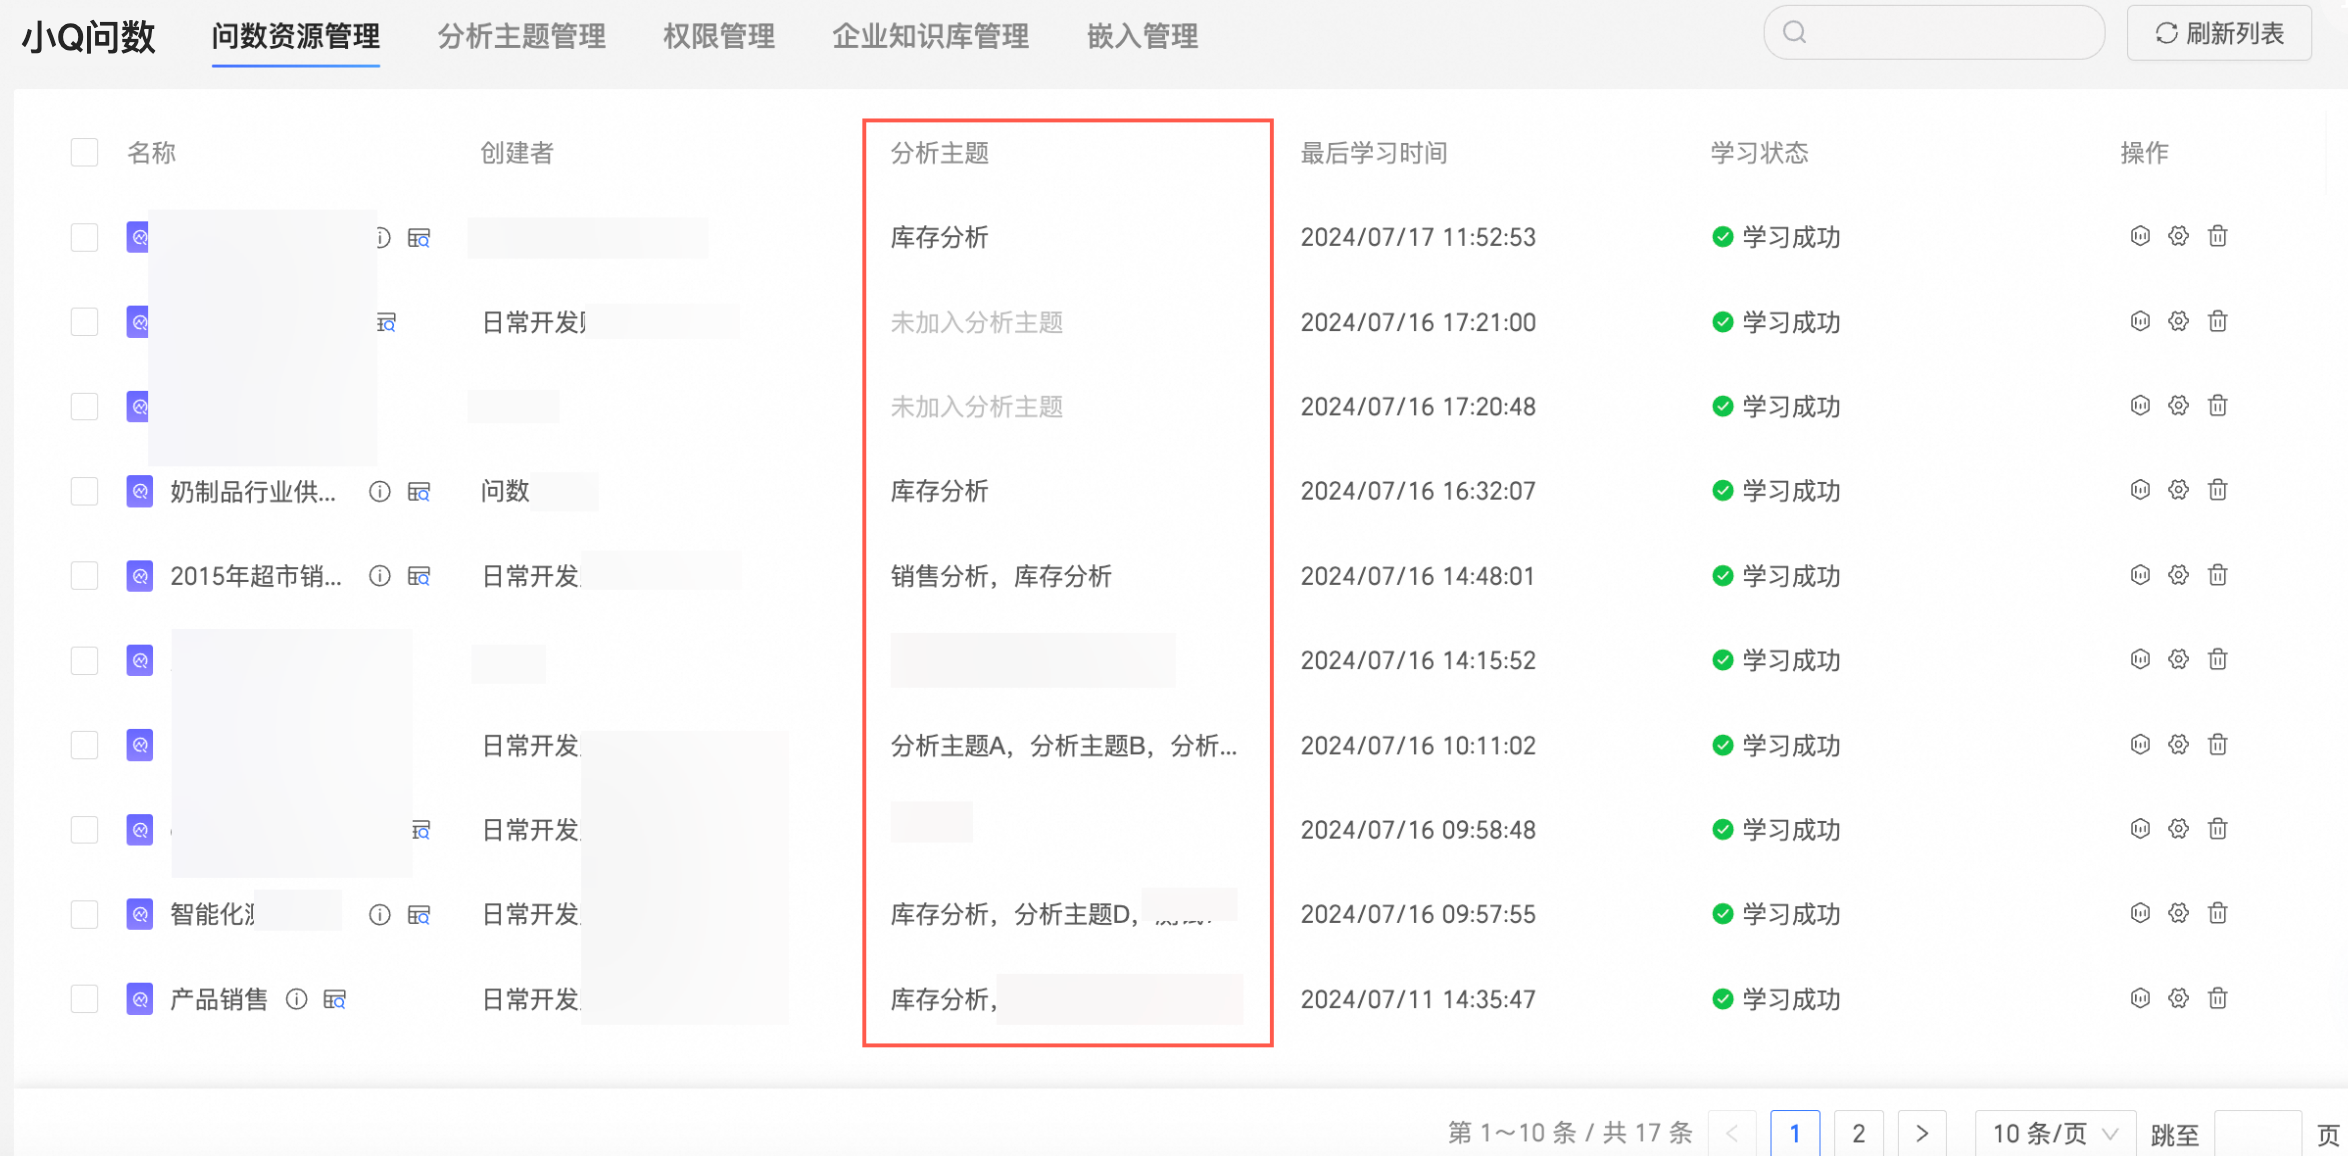2348x1156 pixels.
Task: Select checkbox for 智能化 row
Action: 85,914
